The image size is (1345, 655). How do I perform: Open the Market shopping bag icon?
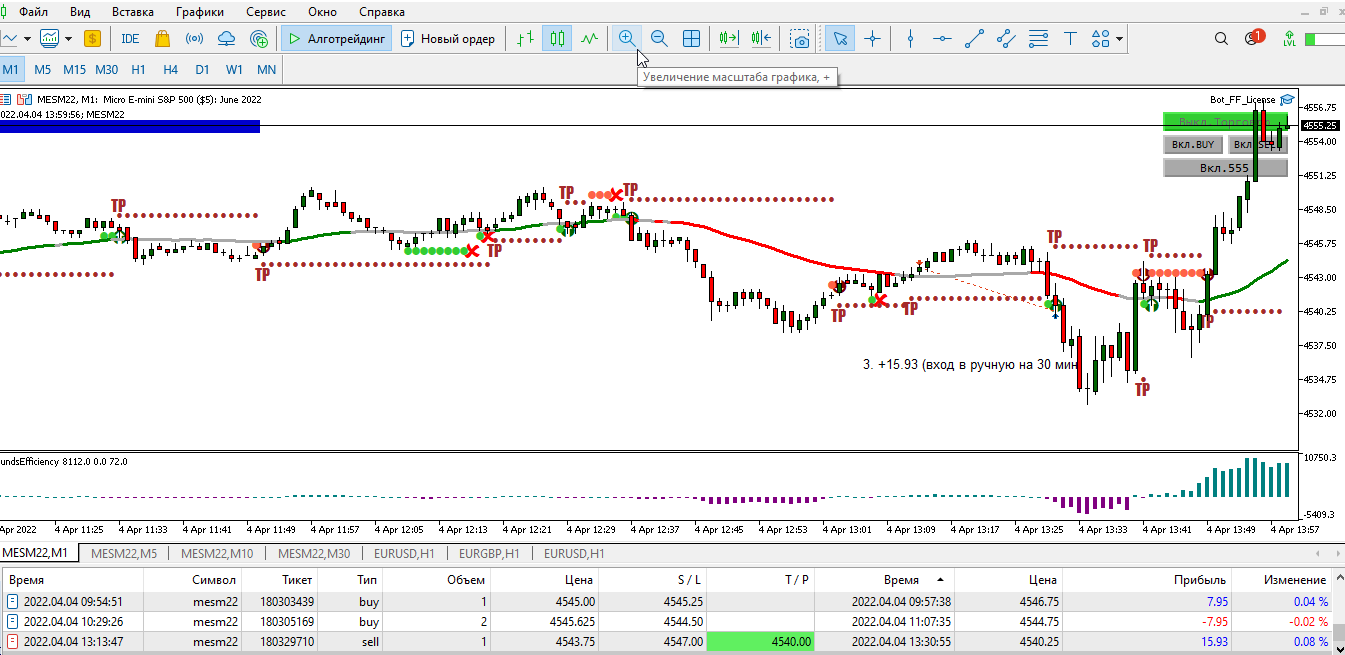pos(162,39)
